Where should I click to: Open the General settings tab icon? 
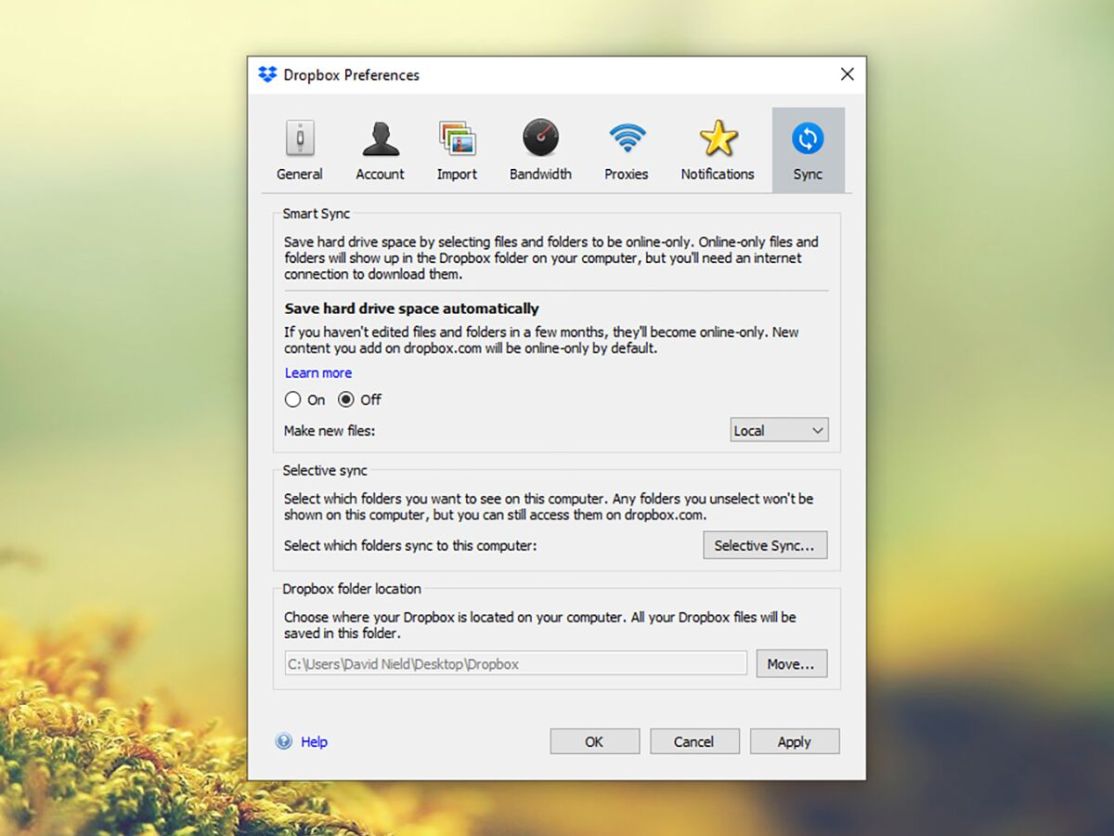coord(299,138)
